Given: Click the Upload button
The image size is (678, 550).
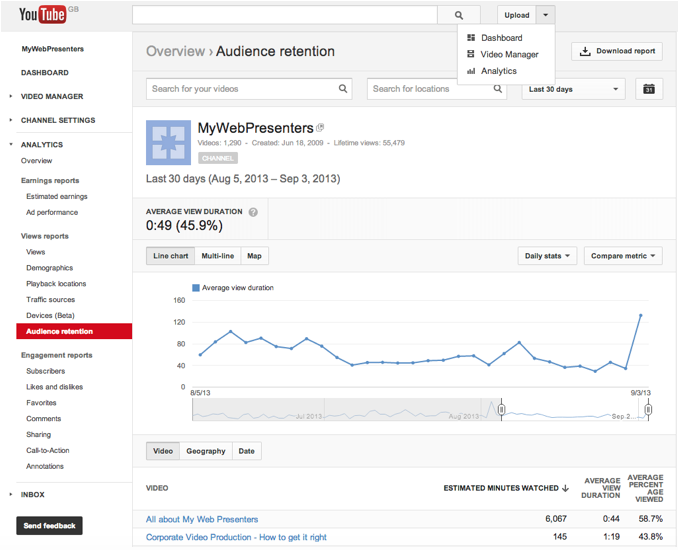Looking at the screenshot, I should pyautogui.click(x=517, y=15).
